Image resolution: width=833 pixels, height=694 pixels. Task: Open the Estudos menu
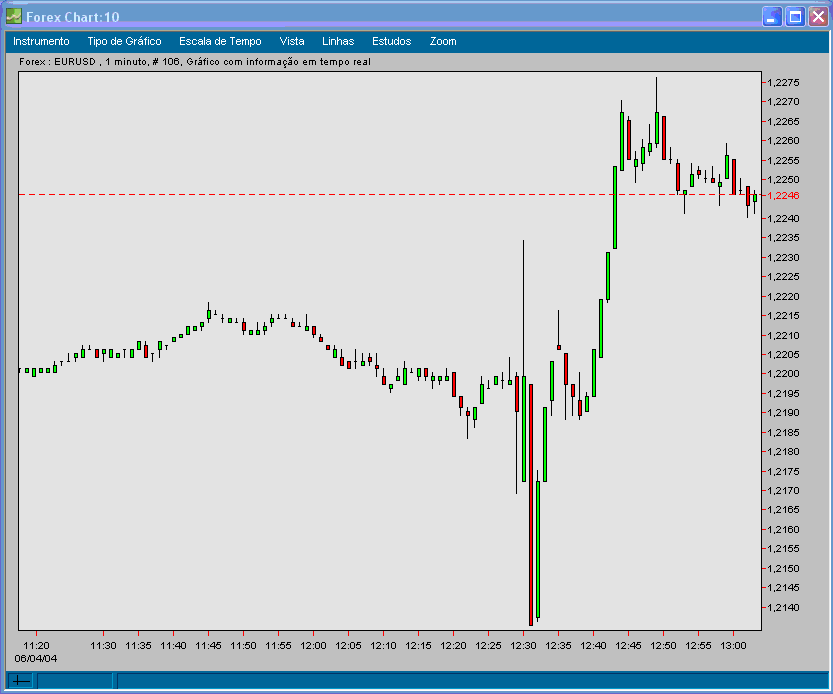click(x=390, y=41)
